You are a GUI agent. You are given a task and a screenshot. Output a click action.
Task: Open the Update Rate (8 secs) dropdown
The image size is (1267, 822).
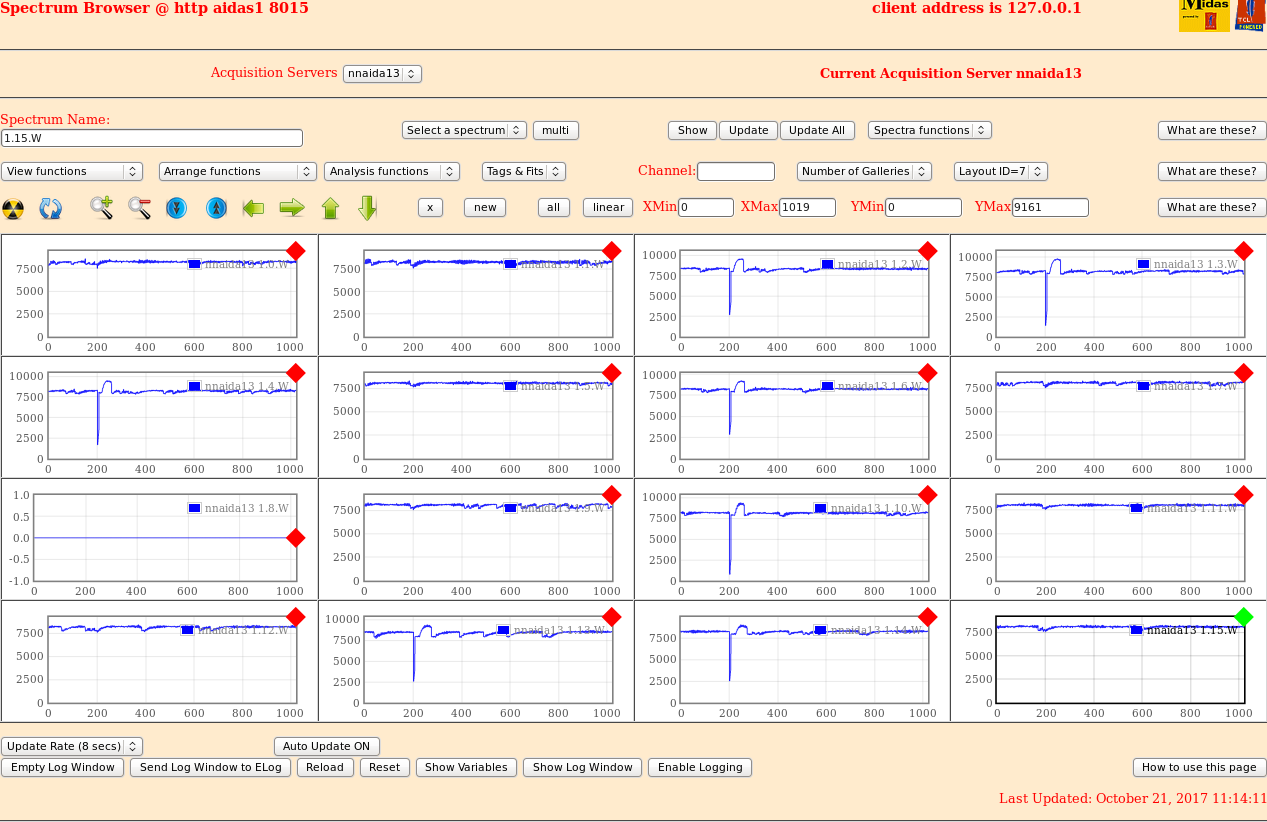(72, 746)
